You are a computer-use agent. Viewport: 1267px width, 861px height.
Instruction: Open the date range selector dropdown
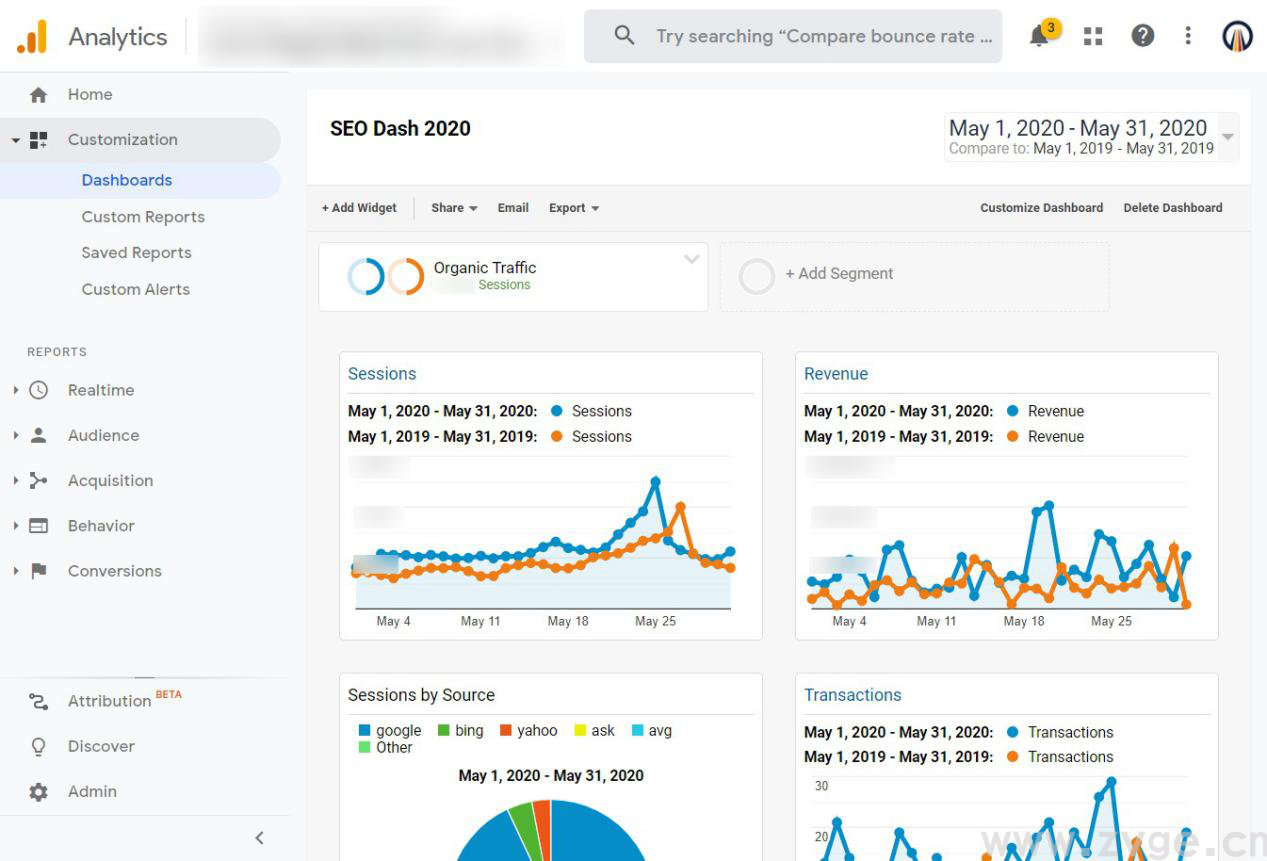coord(1090,137)
